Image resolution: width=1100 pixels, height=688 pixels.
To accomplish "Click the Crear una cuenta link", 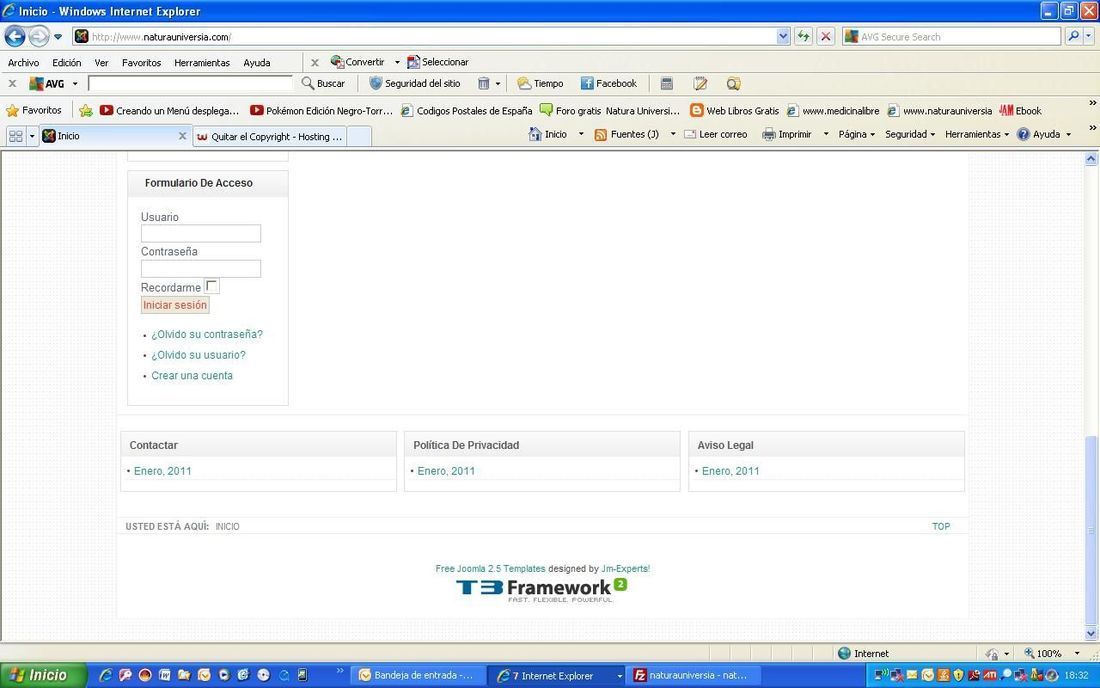I will click(192, 376).
